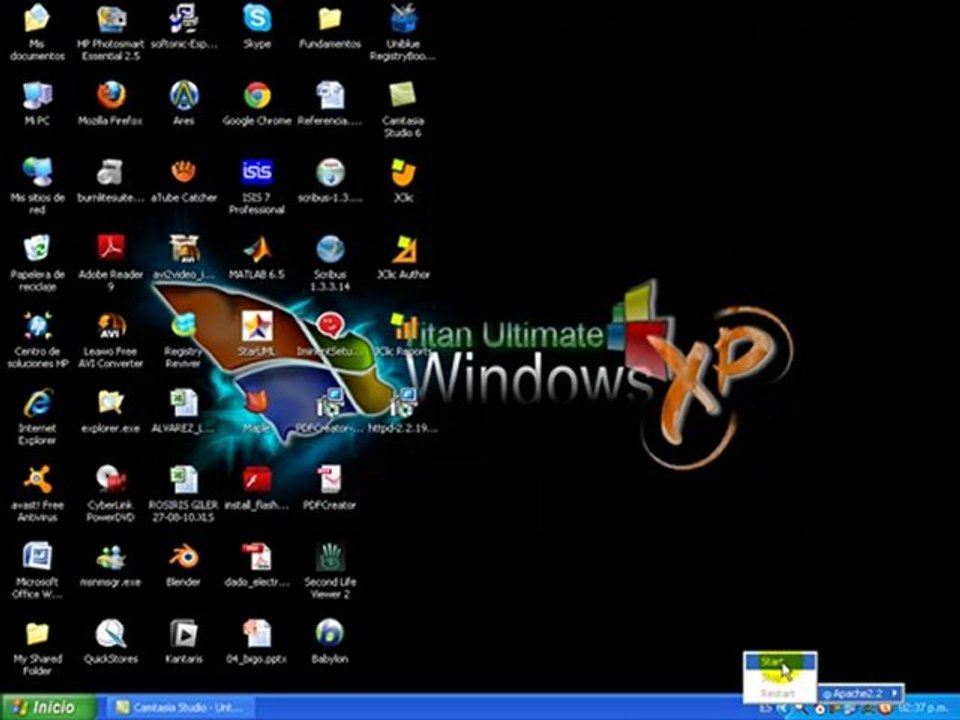960x720 pixels.
Task: Launch StarUML from the desktop
Action: (x=257, y=334)
